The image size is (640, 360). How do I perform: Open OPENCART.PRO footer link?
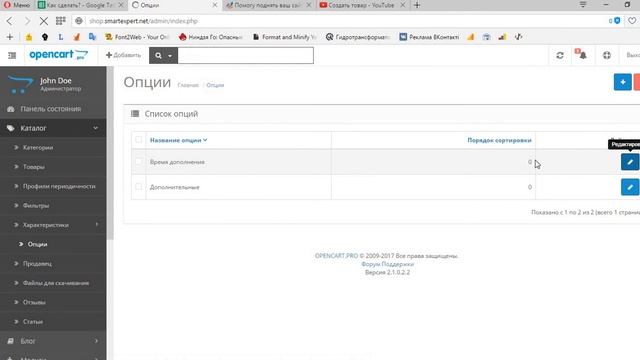pos(336,256)
